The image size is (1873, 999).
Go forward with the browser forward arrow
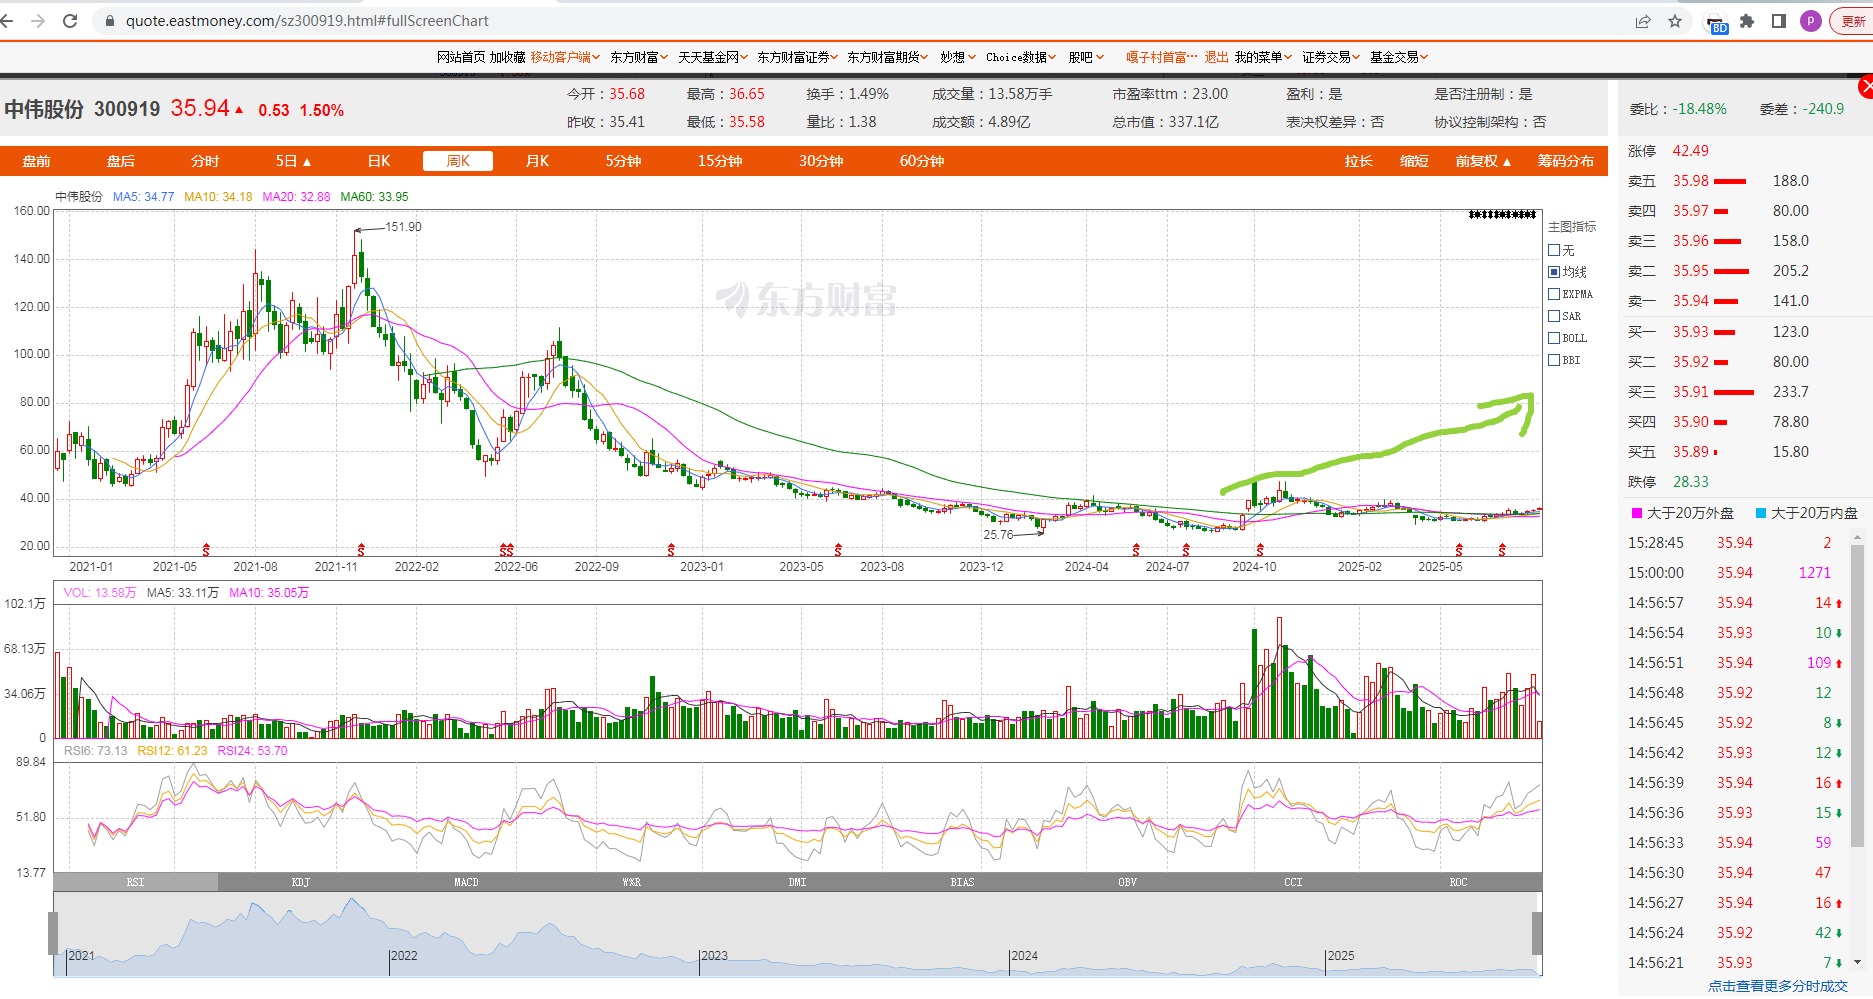[38, 21]
